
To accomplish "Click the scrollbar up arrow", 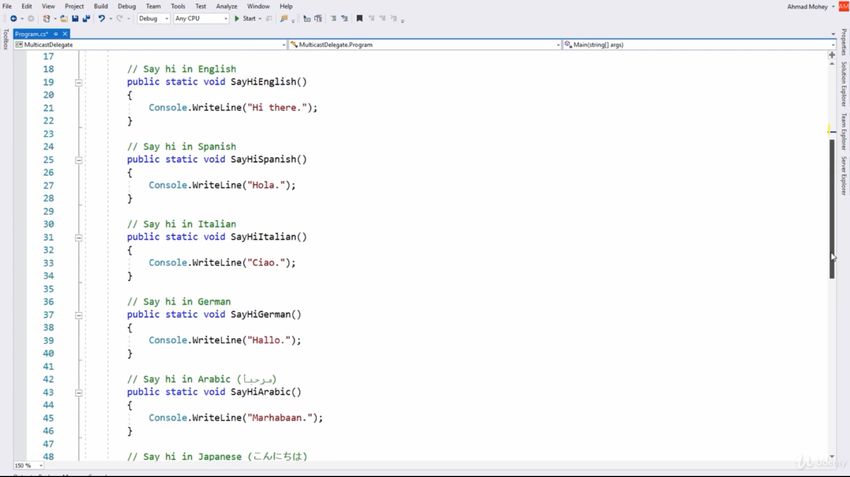I will (x=832, y=63).
